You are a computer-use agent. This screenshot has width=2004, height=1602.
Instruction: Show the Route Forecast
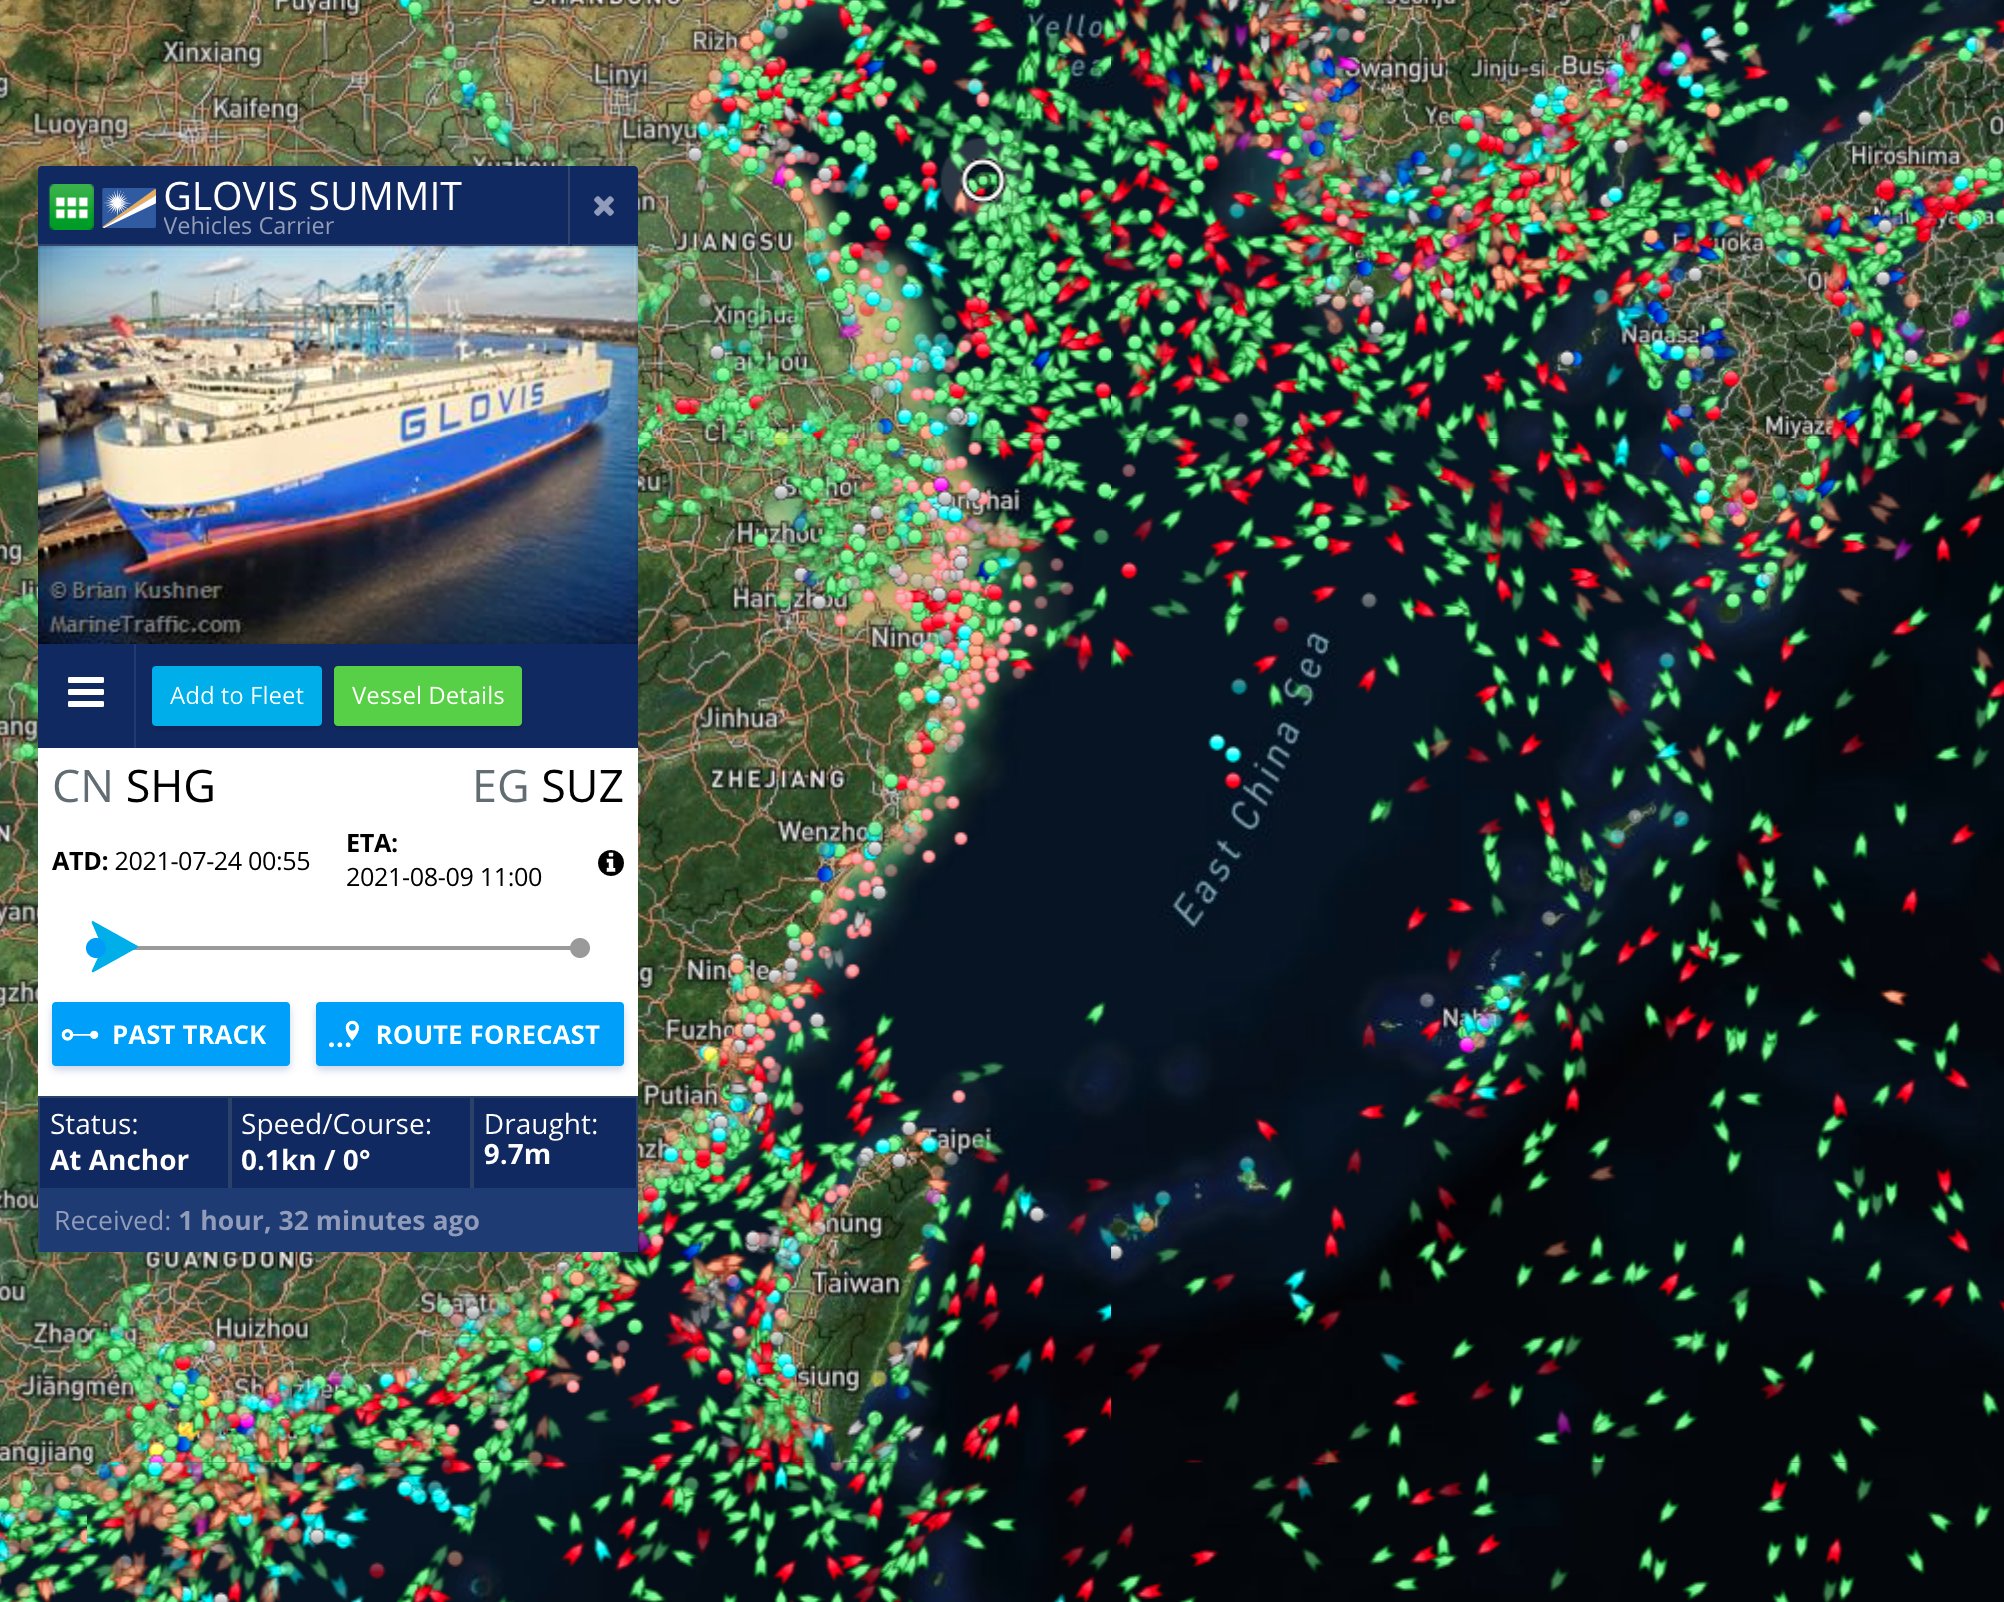click(x=470, y=1034)
